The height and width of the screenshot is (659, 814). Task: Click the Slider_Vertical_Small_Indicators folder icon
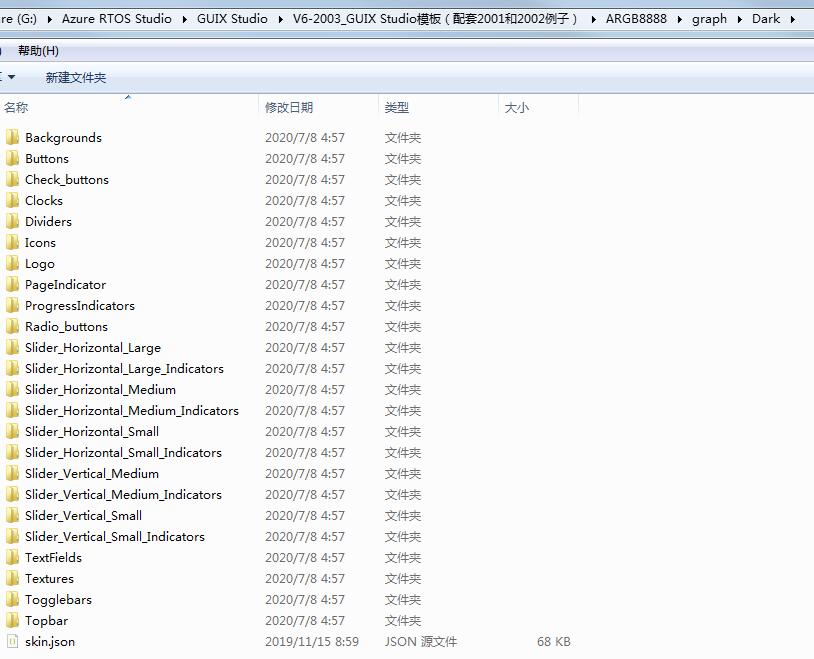tap(12, 536)
